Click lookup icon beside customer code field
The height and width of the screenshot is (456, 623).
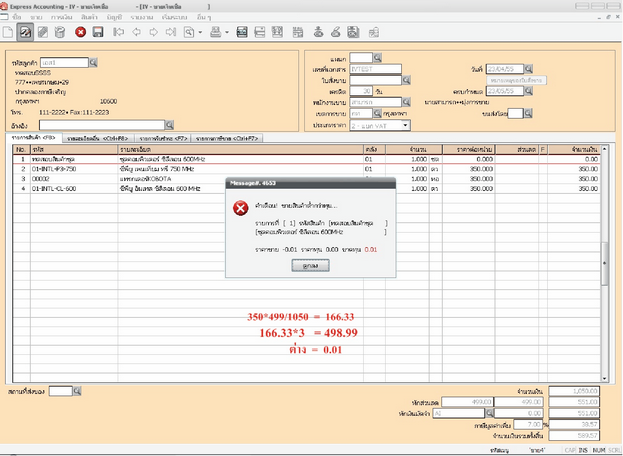click(x=95, y=61)
